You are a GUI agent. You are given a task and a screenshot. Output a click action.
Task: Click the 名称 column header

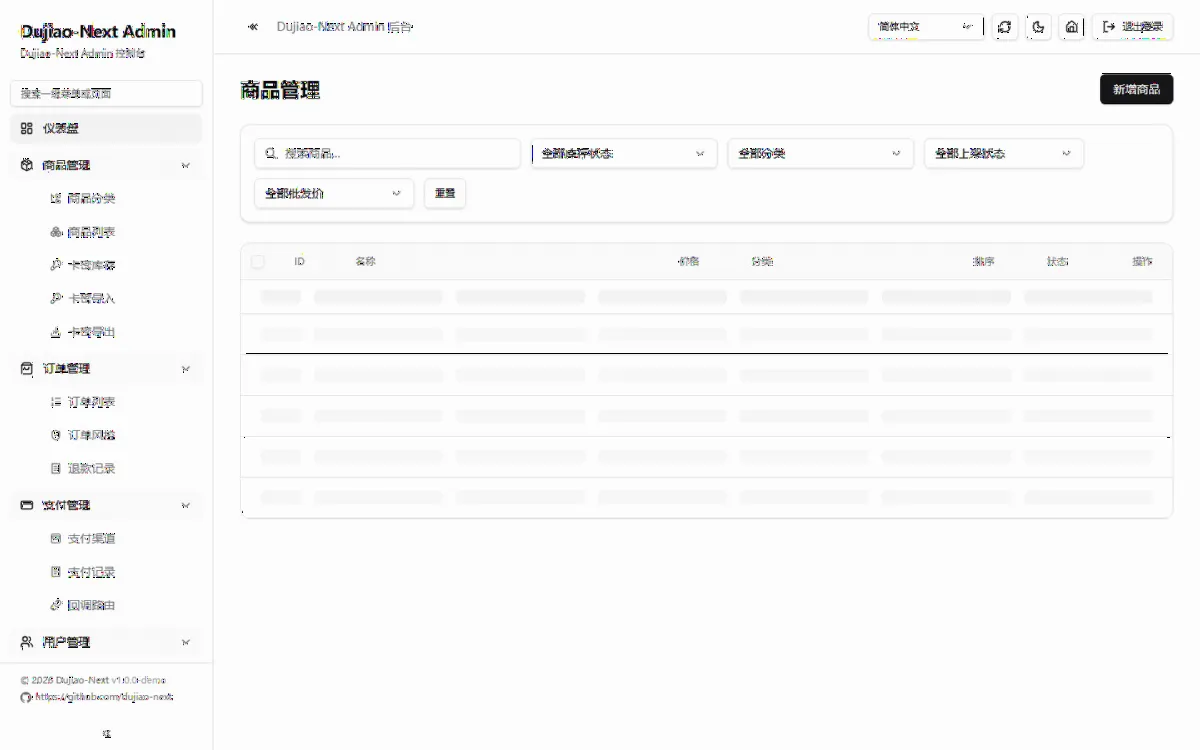tap(365, 261)
